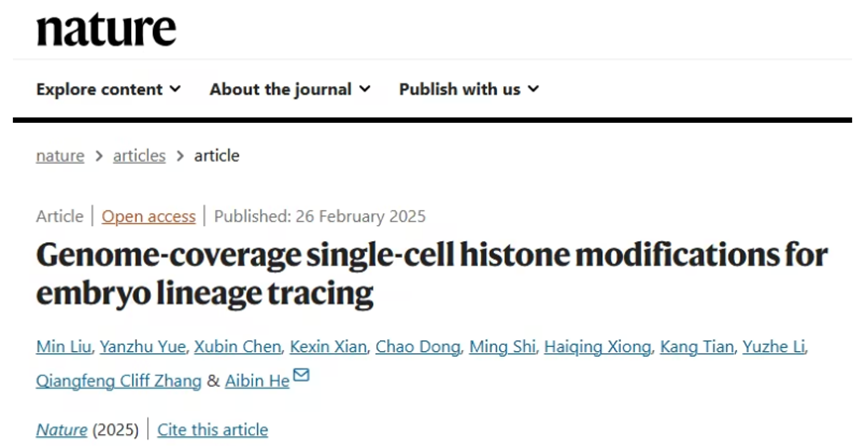Viewport: 865px width, 446px height.
Task: Click author Ming Shi
Action: (502, 347)
